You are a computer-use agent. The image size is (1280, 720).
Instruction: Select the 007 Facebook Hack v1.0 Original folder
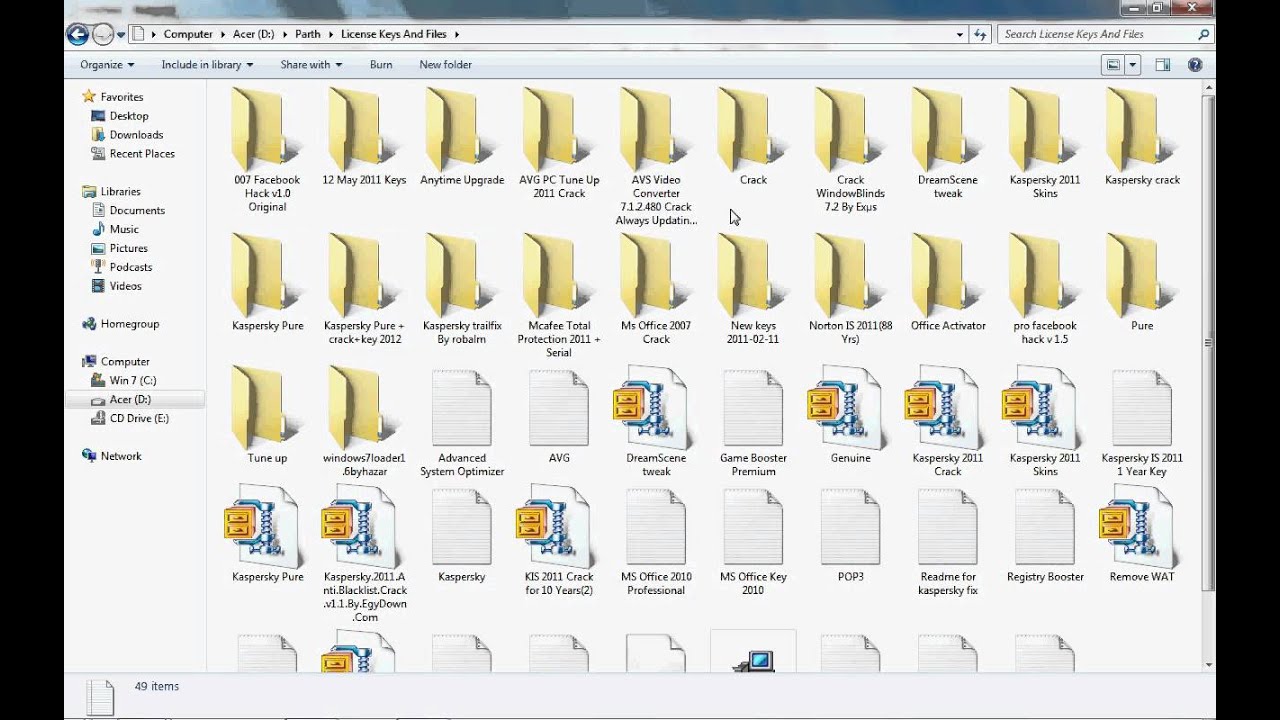(267, 149)
